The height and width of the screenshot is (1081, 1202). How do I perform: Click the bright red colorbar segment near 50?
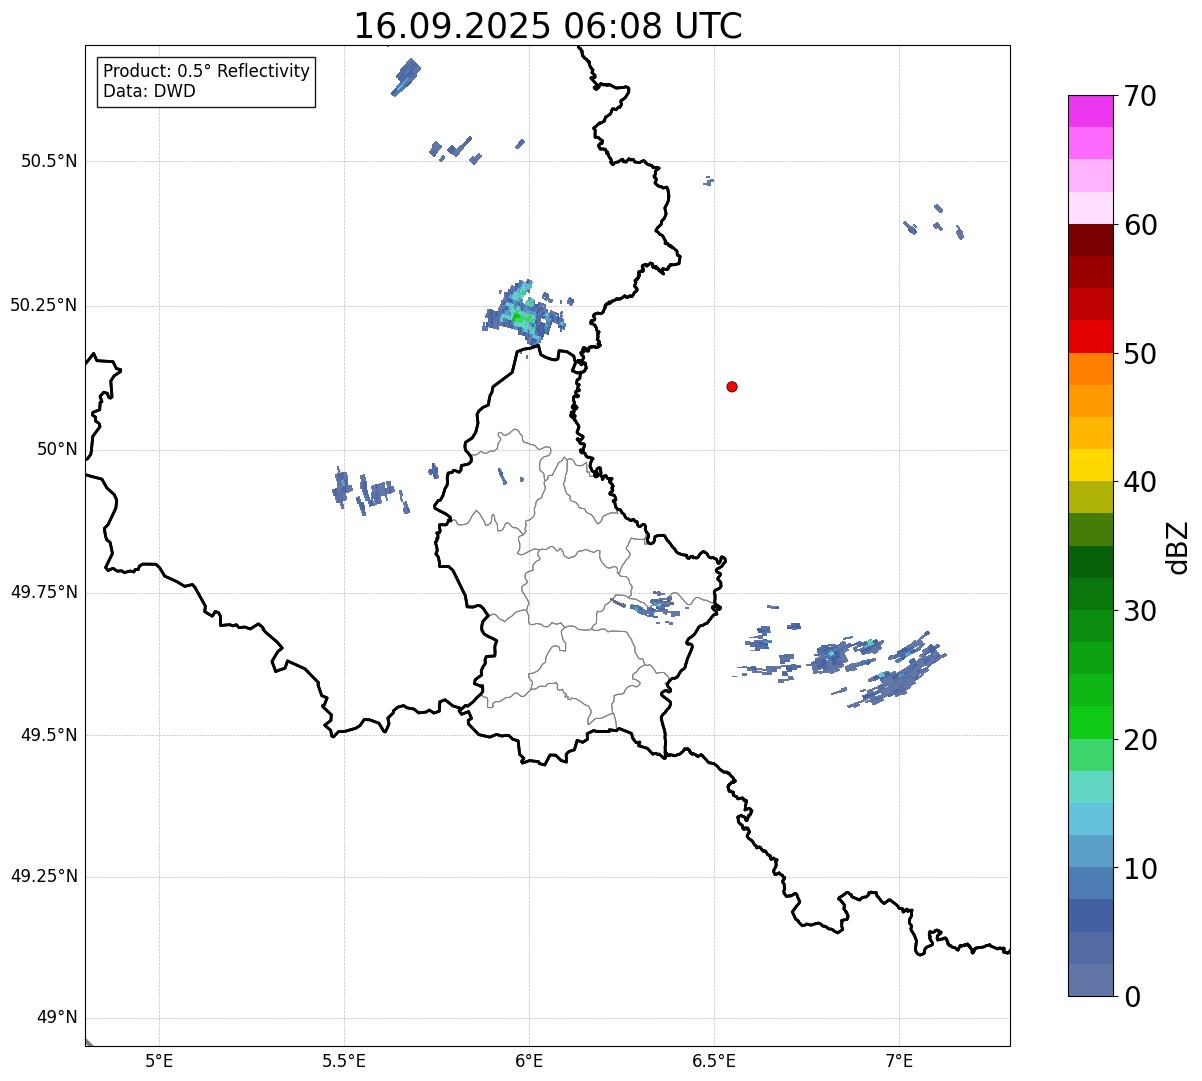pyautogui.click(x=1091, y=336)
